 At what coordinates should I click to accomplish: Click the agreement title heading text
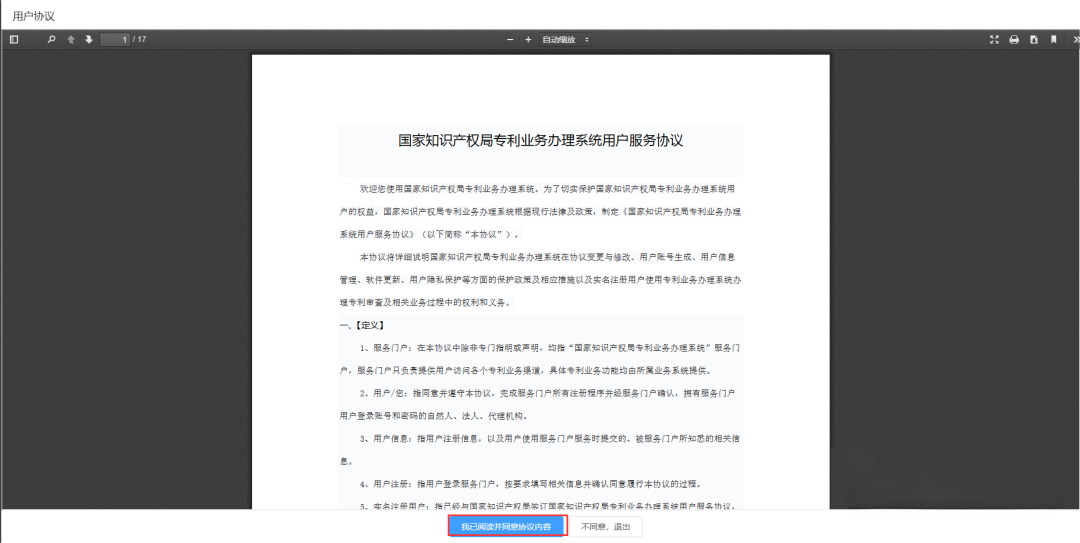coord(540,140)
